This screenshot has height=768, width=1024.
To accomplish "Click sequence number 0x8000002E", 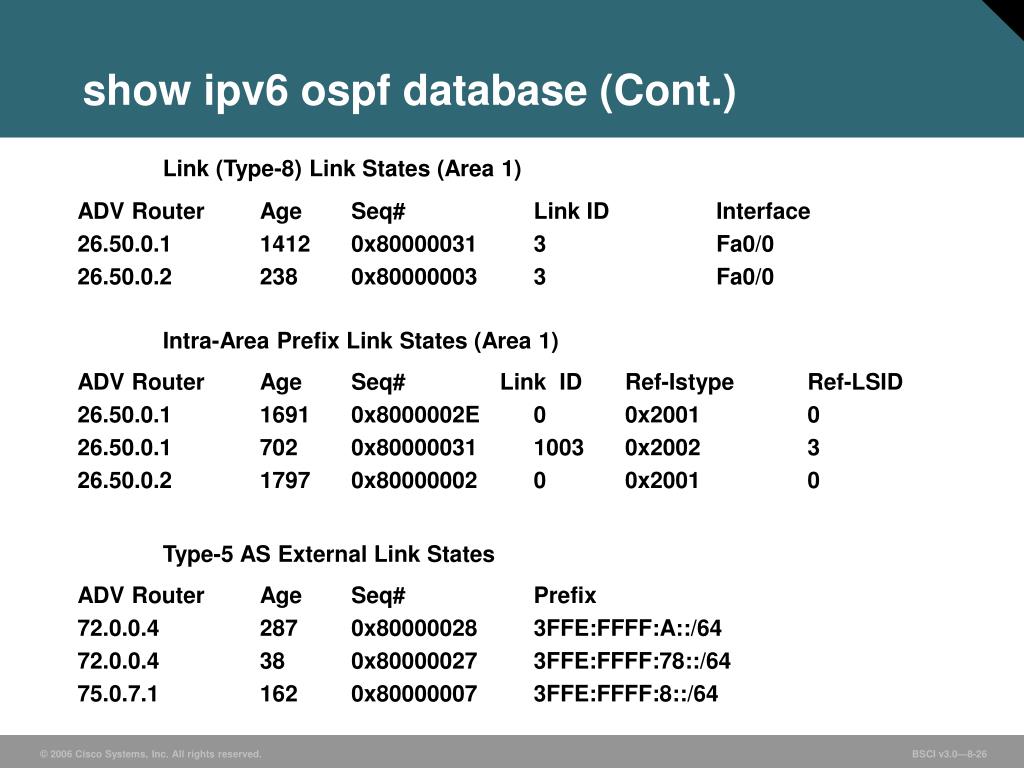I will [415, 415].
